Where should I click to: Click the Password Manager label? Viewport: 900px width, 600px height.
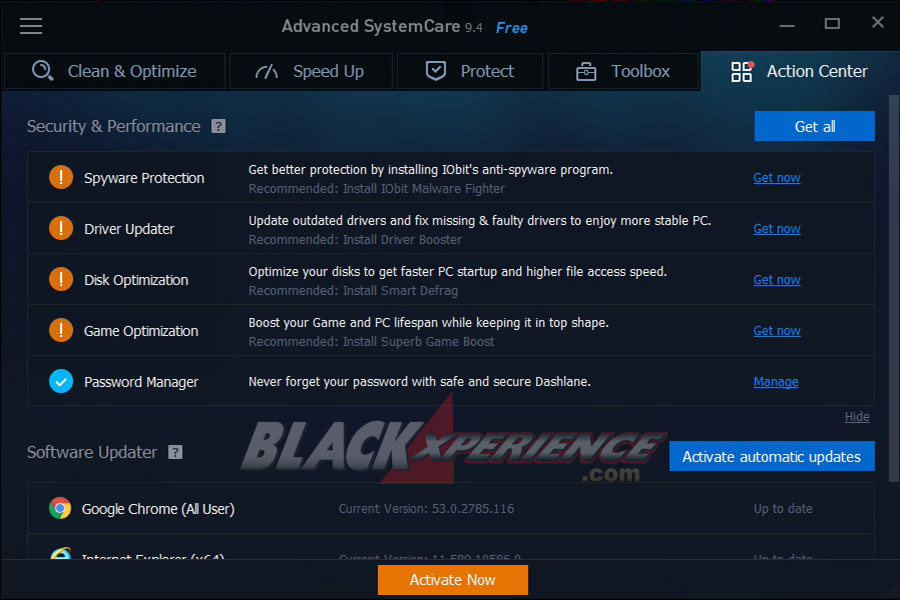tap(141, 382)
